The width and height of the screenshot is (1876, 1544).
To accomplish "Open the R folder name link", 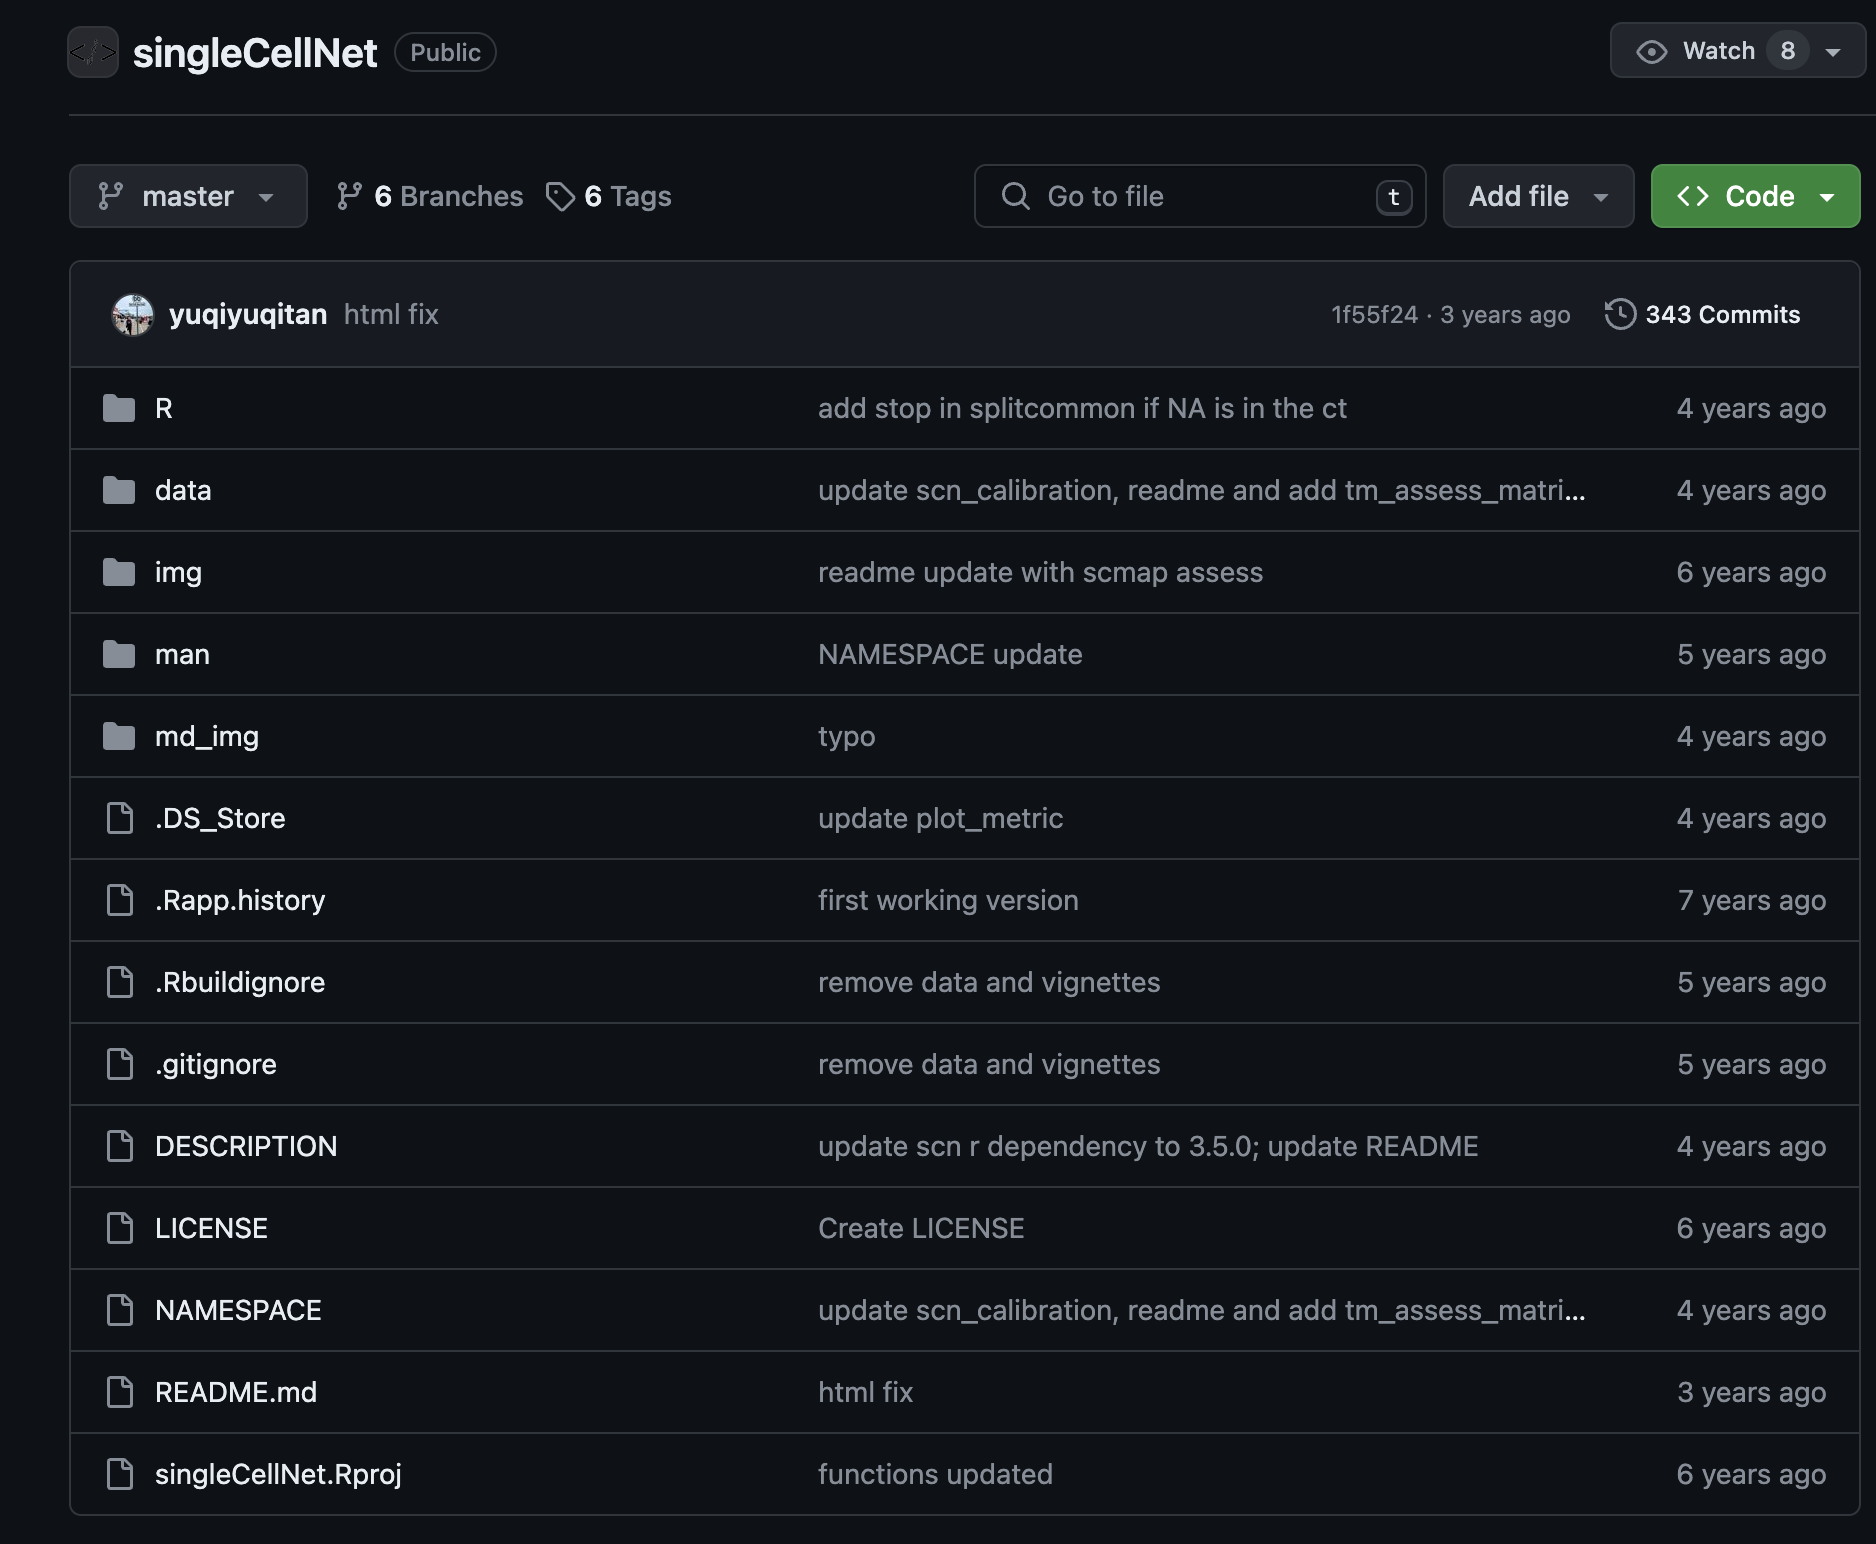I will coord(164,408).
